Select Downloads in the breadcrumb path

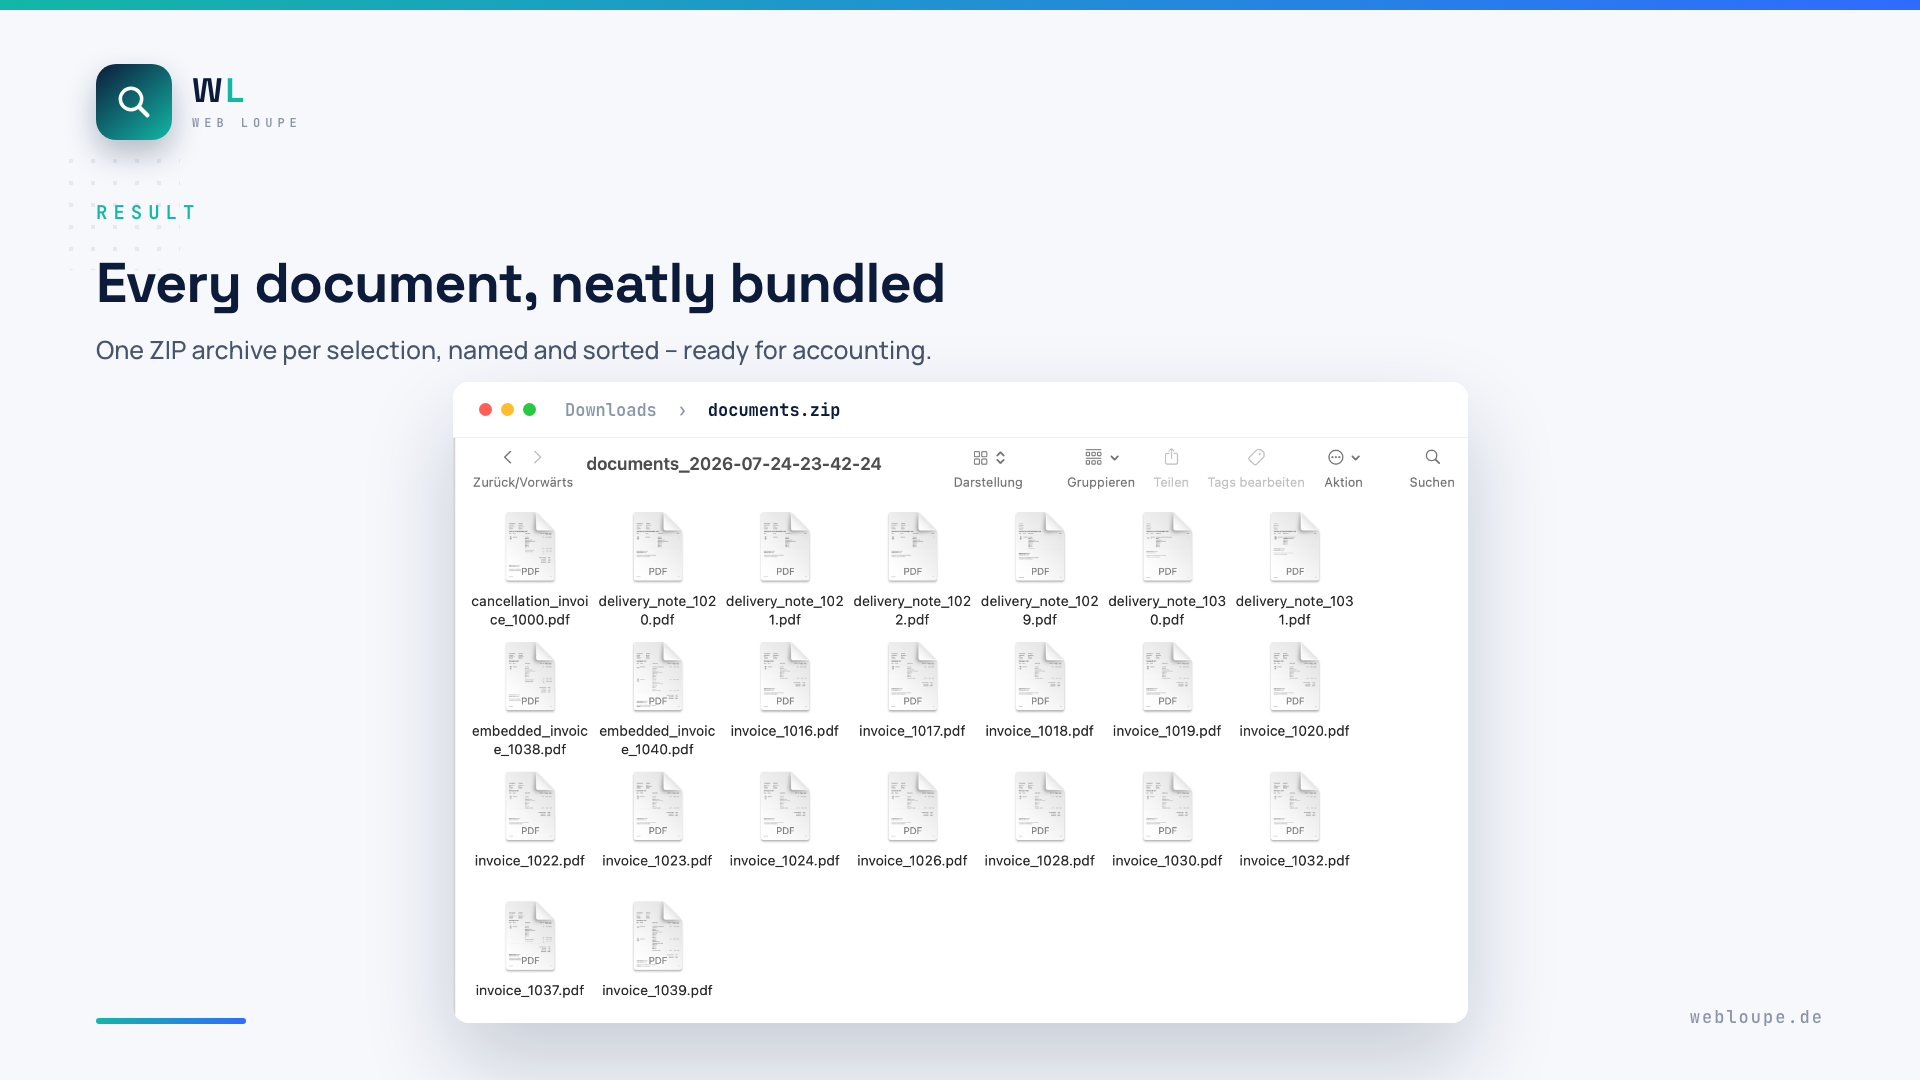[610, 410]
